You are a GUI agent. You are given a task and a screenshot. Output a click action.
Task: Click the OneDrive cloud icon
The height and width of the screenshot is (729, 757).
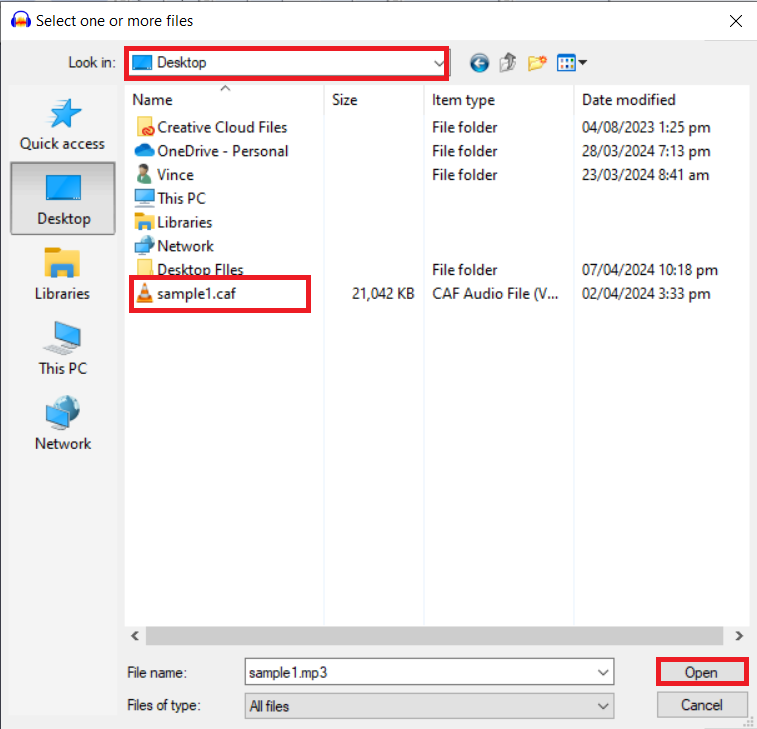[x=144, y=151]
